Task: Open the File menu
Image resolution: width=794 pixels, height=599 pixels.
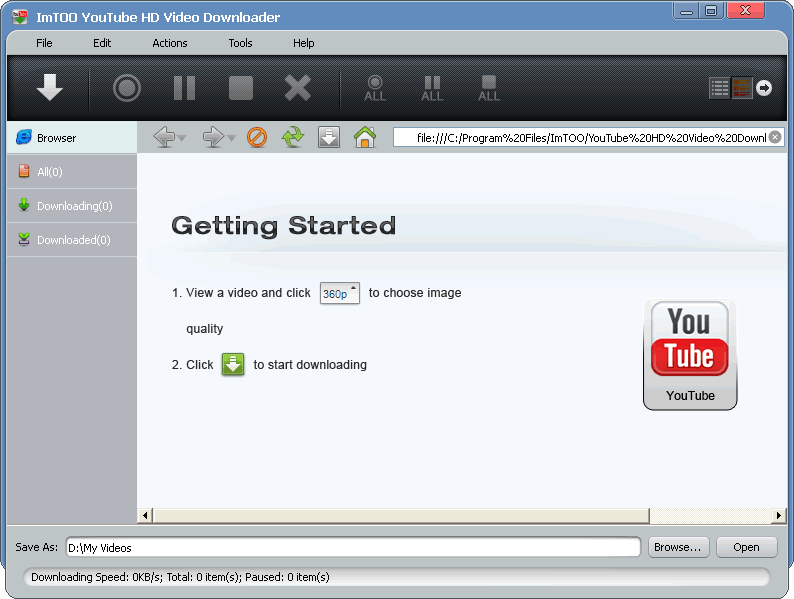Action: pyautogui.click(x=44, y=43)
